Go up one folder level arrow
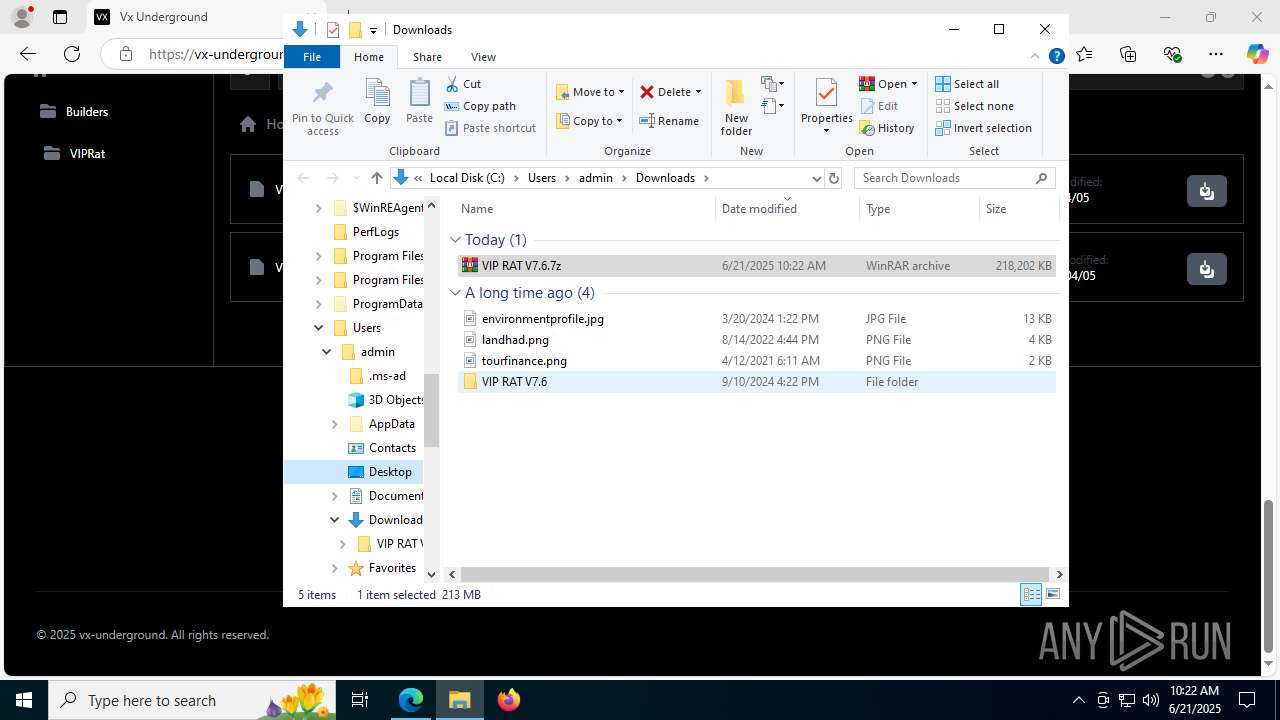Viewport: 1280px width, 720px height. pos(377,178)
